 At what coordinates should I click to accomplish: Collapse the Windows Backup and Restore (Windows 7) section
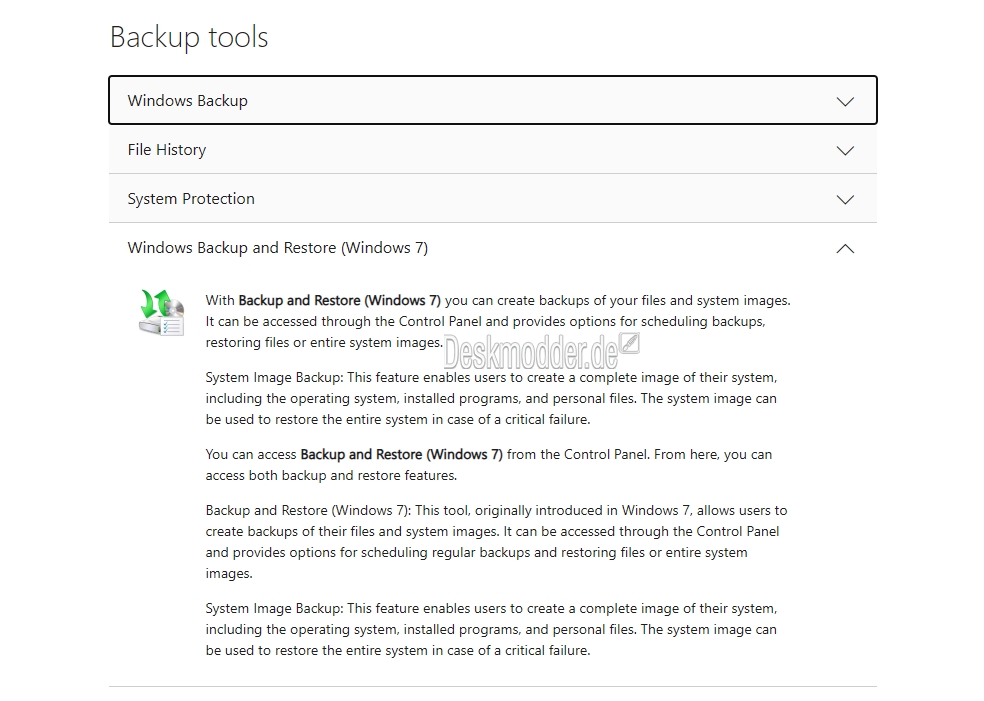pyautogui.click(x=493, y=248)
